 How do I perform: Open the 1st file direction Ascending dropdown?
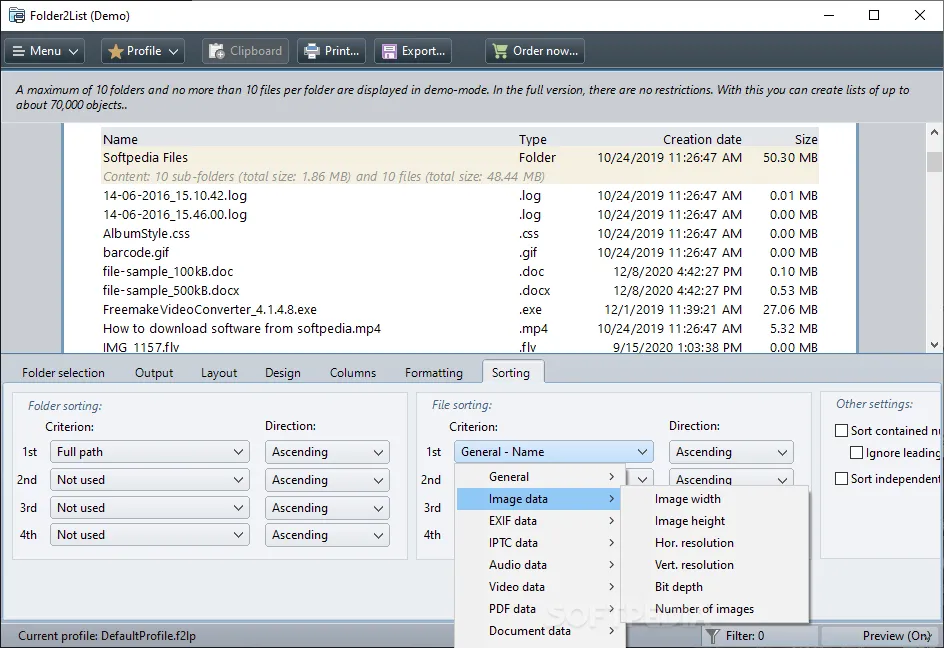coord(731,452)
